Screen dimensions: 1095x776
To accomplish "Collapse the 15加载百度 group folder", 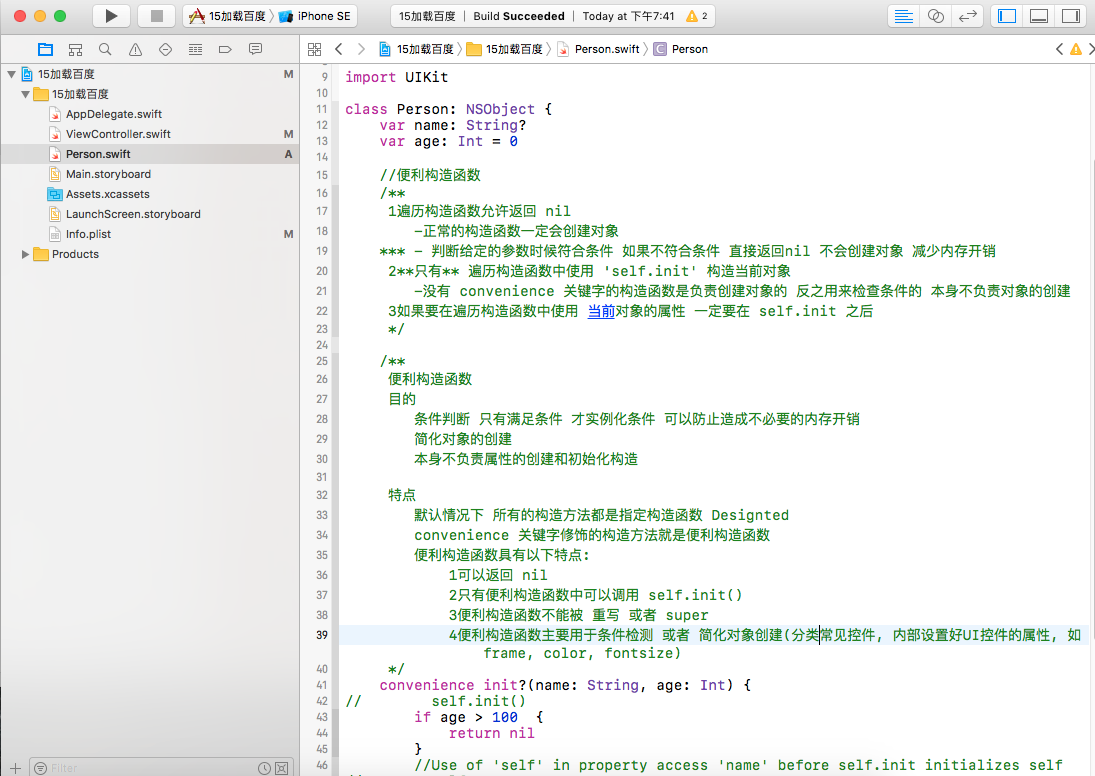I will coord(25,94).
